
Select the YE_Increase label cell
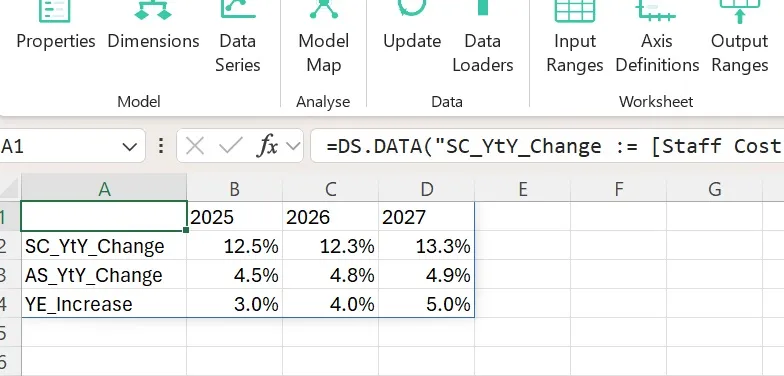pos(104,304)
